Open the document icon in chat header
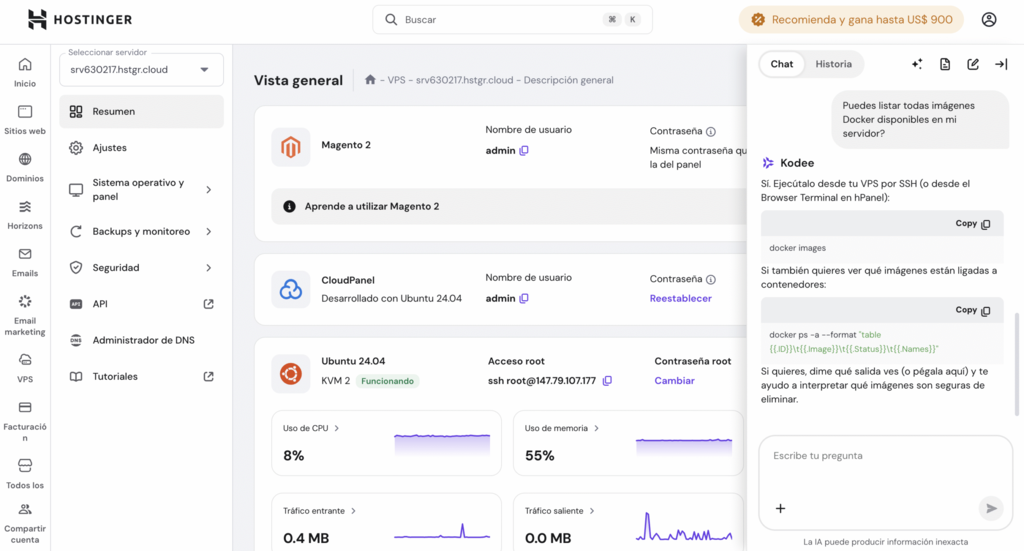This screenshot has width=1024, height=551. tap(945, 64)
